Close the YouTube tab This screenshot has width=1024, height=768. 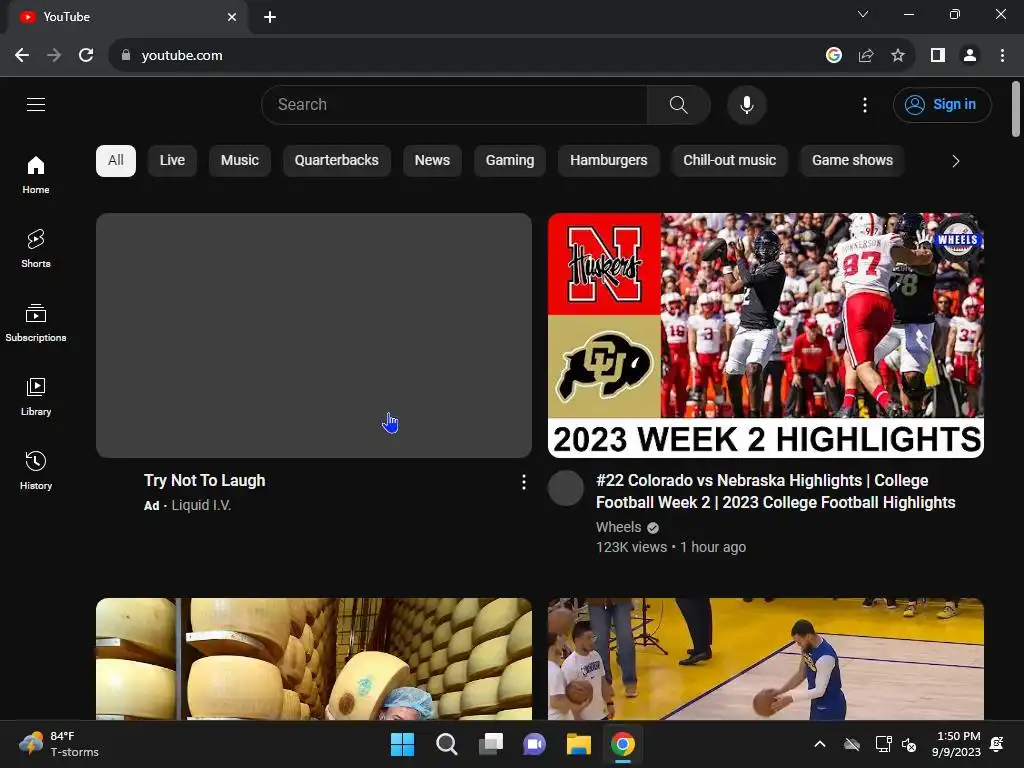tap(232, 17)
